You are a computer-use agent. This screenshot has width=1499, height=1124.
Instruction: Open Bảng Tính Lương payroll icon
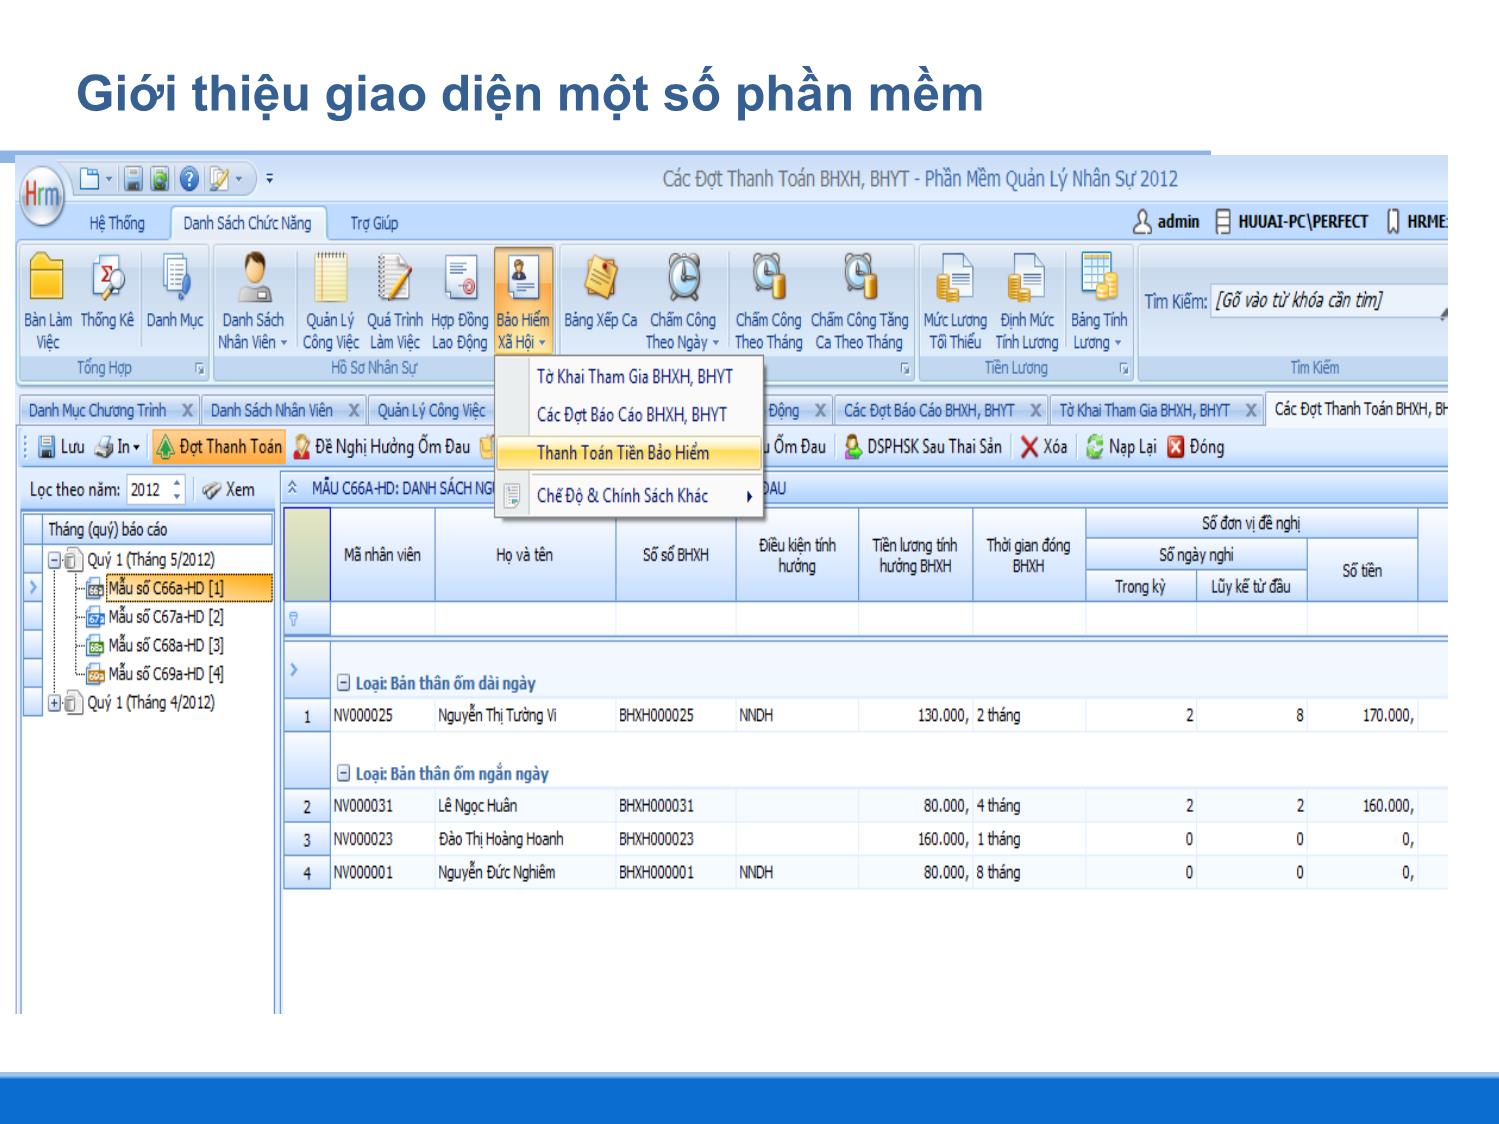[x=1098, y=300]
